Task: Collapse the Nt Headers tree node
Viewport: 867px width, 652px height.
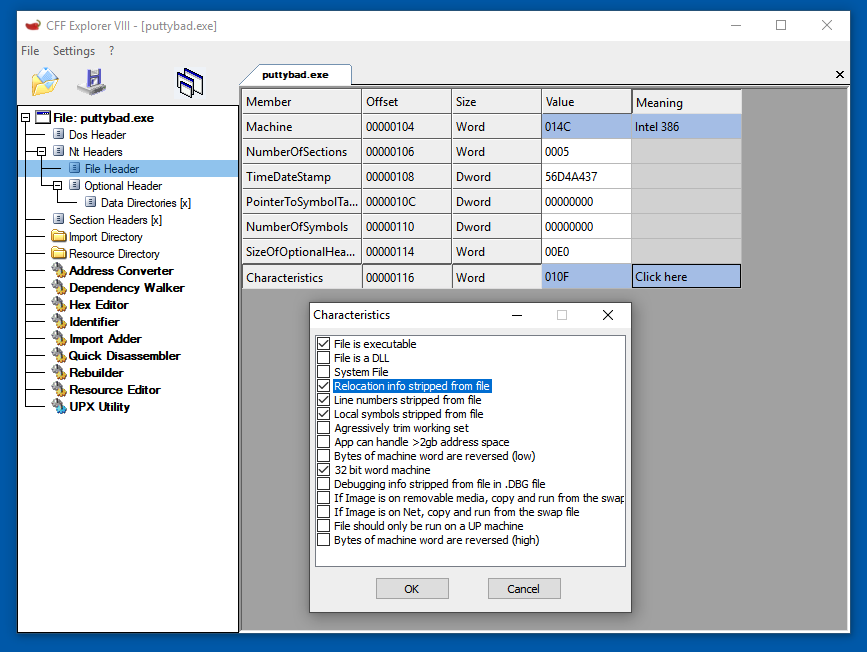Action: tap(41, 151)
